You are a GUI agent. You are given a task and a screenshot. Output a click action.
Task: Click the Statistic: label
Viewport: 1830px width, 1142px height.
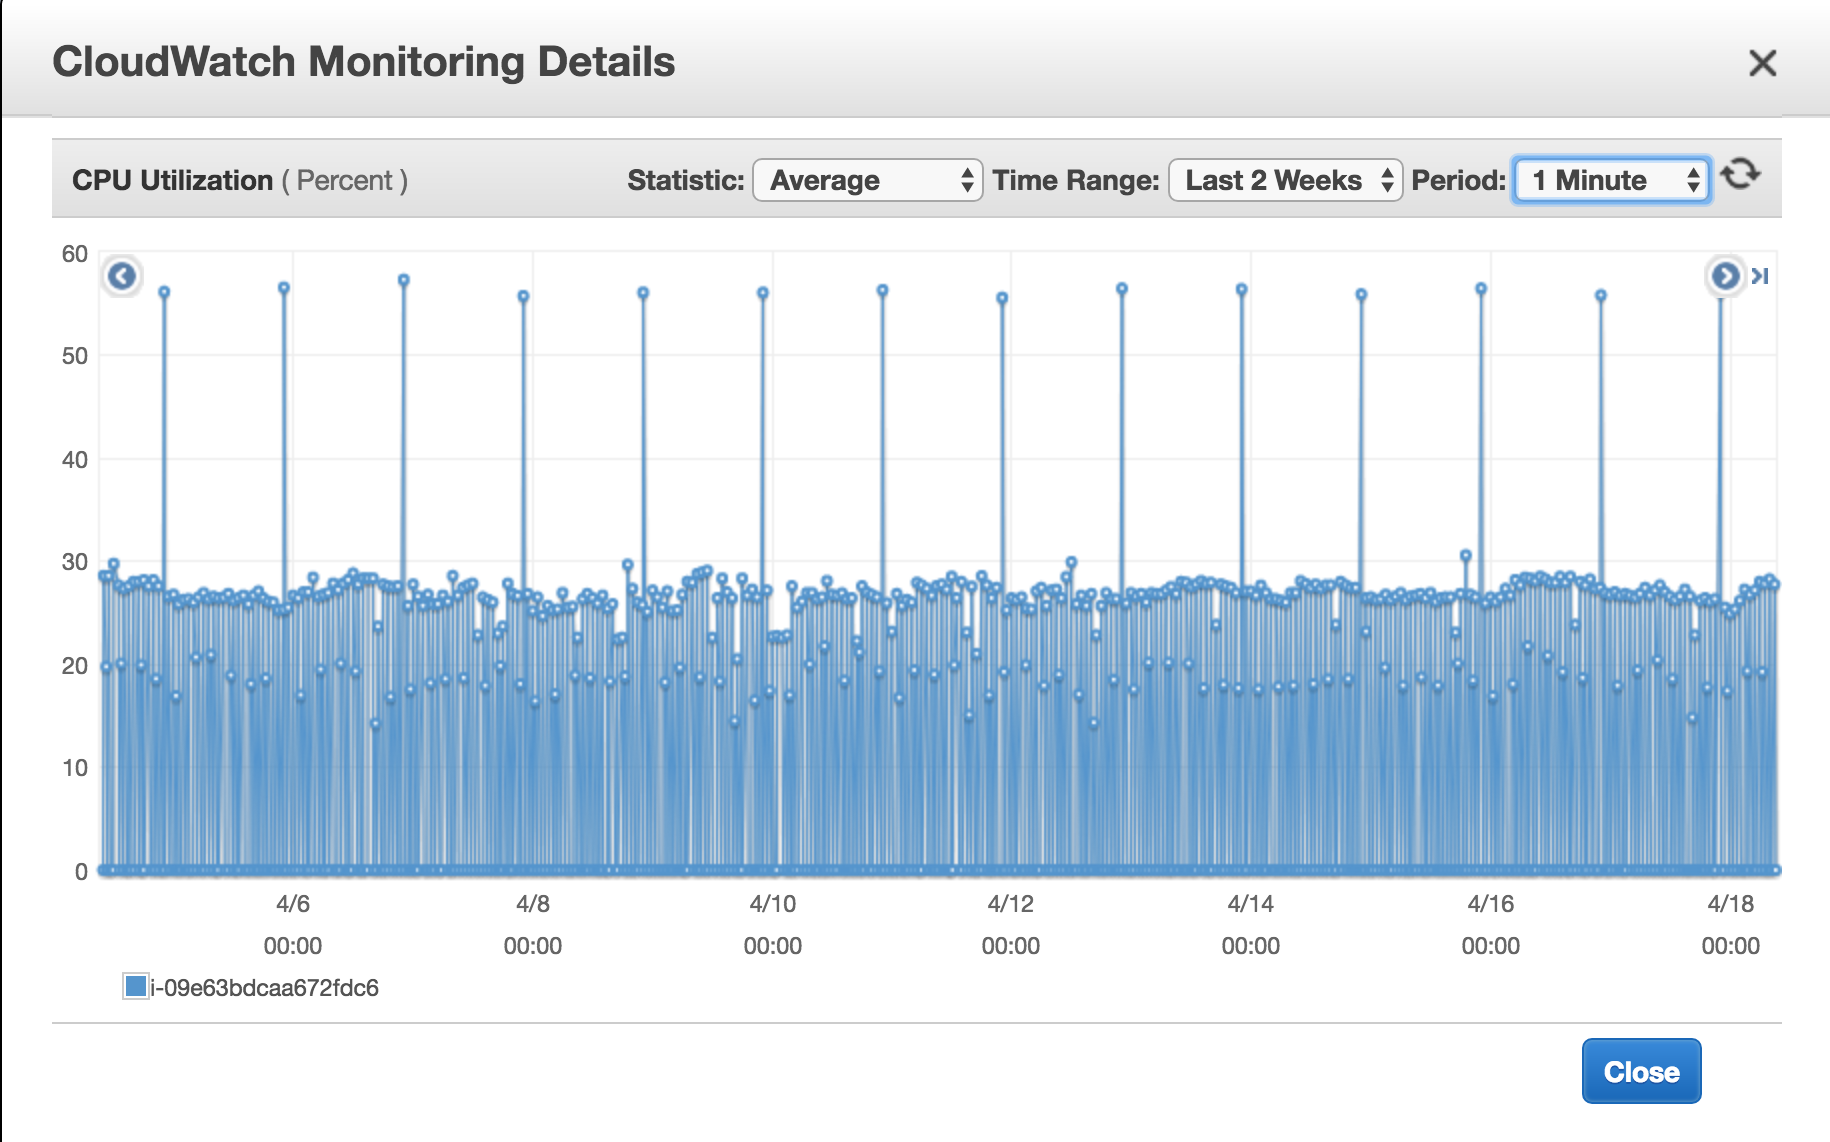pos(686,180)
